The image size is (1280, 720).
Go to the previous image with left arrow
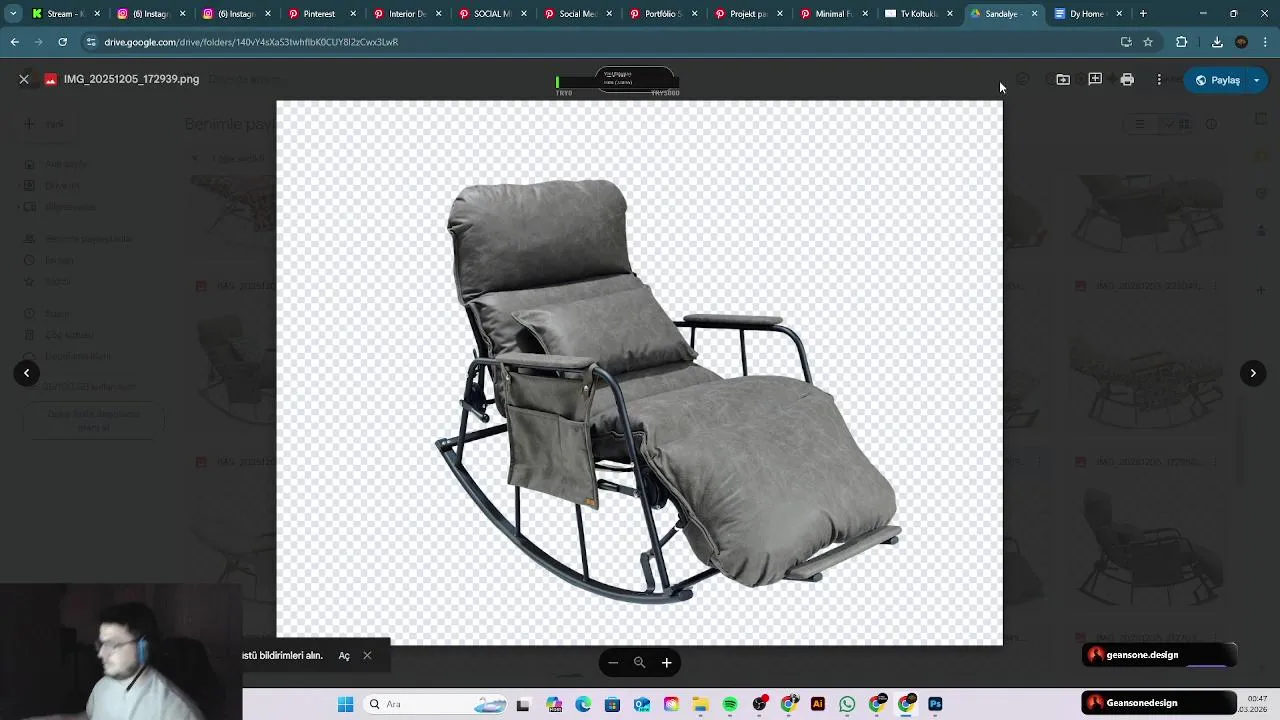point(27,373)
